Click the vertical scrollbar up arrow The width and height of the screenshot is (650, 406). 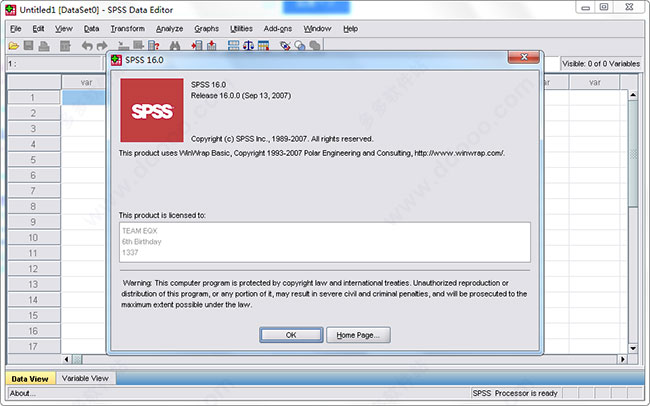coord(633,95)
